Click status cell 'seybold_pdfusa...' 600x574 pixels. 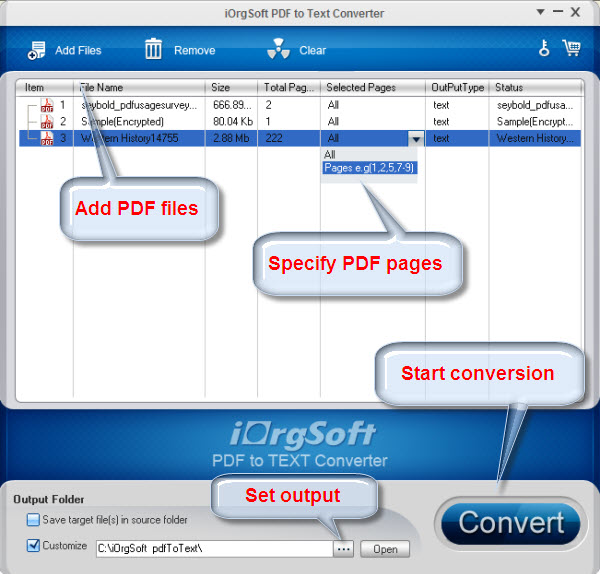[535, 105]
